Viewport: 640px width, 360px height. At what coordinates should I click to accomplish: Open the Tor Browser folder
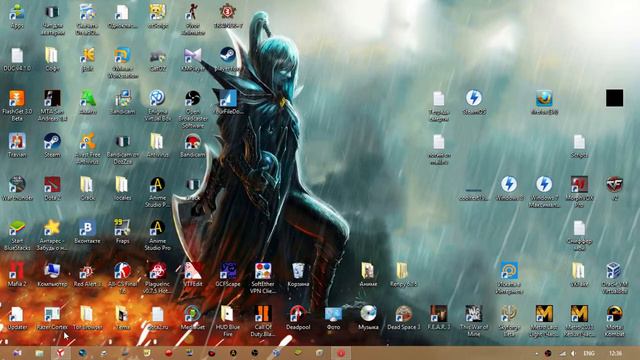[87, 315]
